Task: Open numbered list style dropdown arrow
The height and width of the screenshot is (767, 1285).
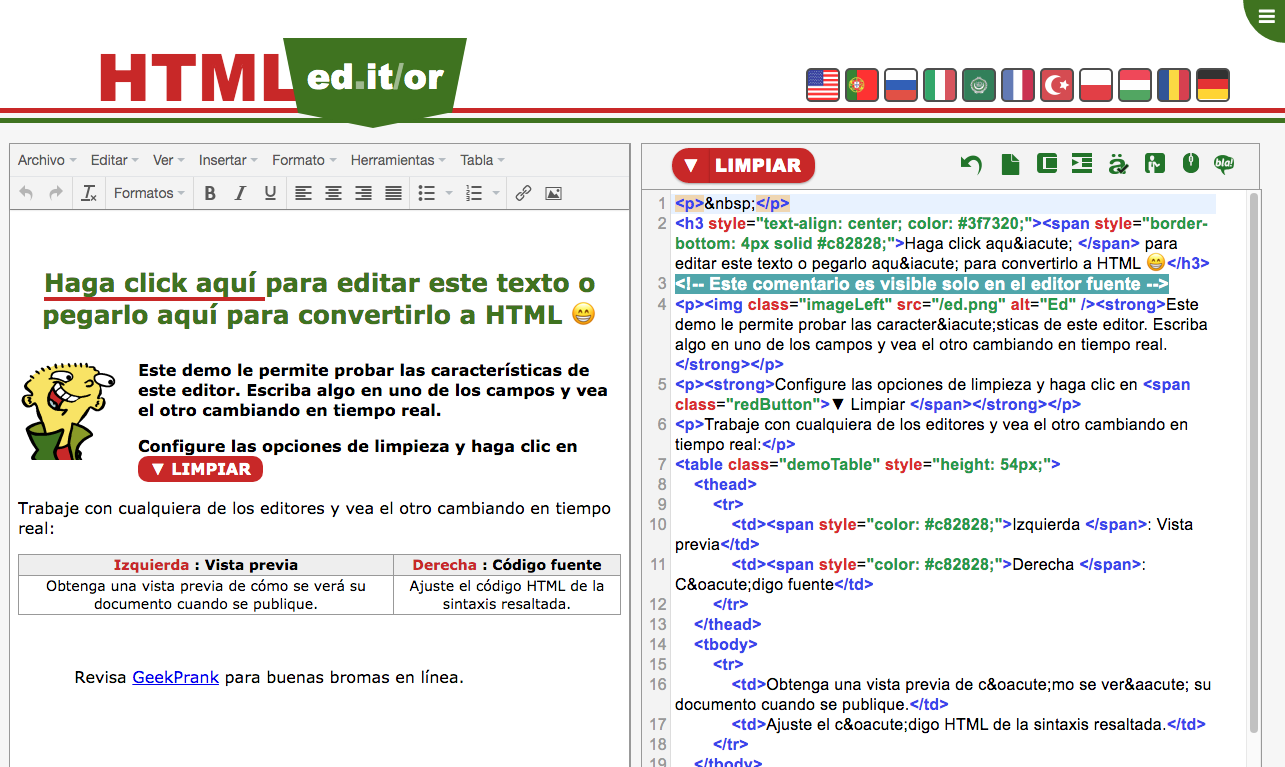Action: [497, 193]
